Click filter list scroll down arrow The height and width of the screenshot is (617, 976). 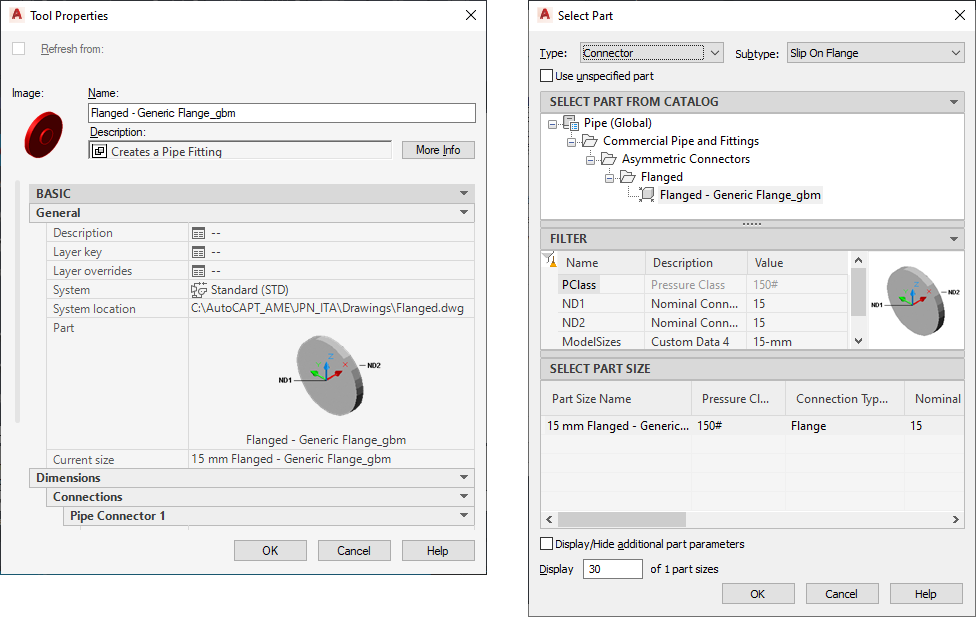(858, 341)
